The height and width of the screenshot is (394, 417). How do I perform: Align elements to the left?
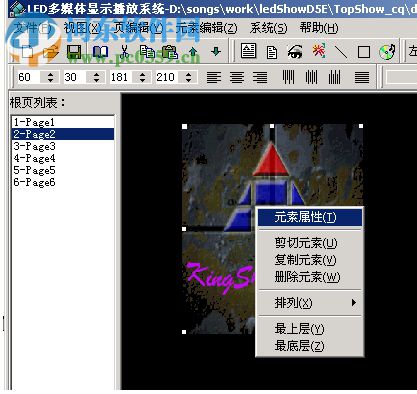(214, 78)
